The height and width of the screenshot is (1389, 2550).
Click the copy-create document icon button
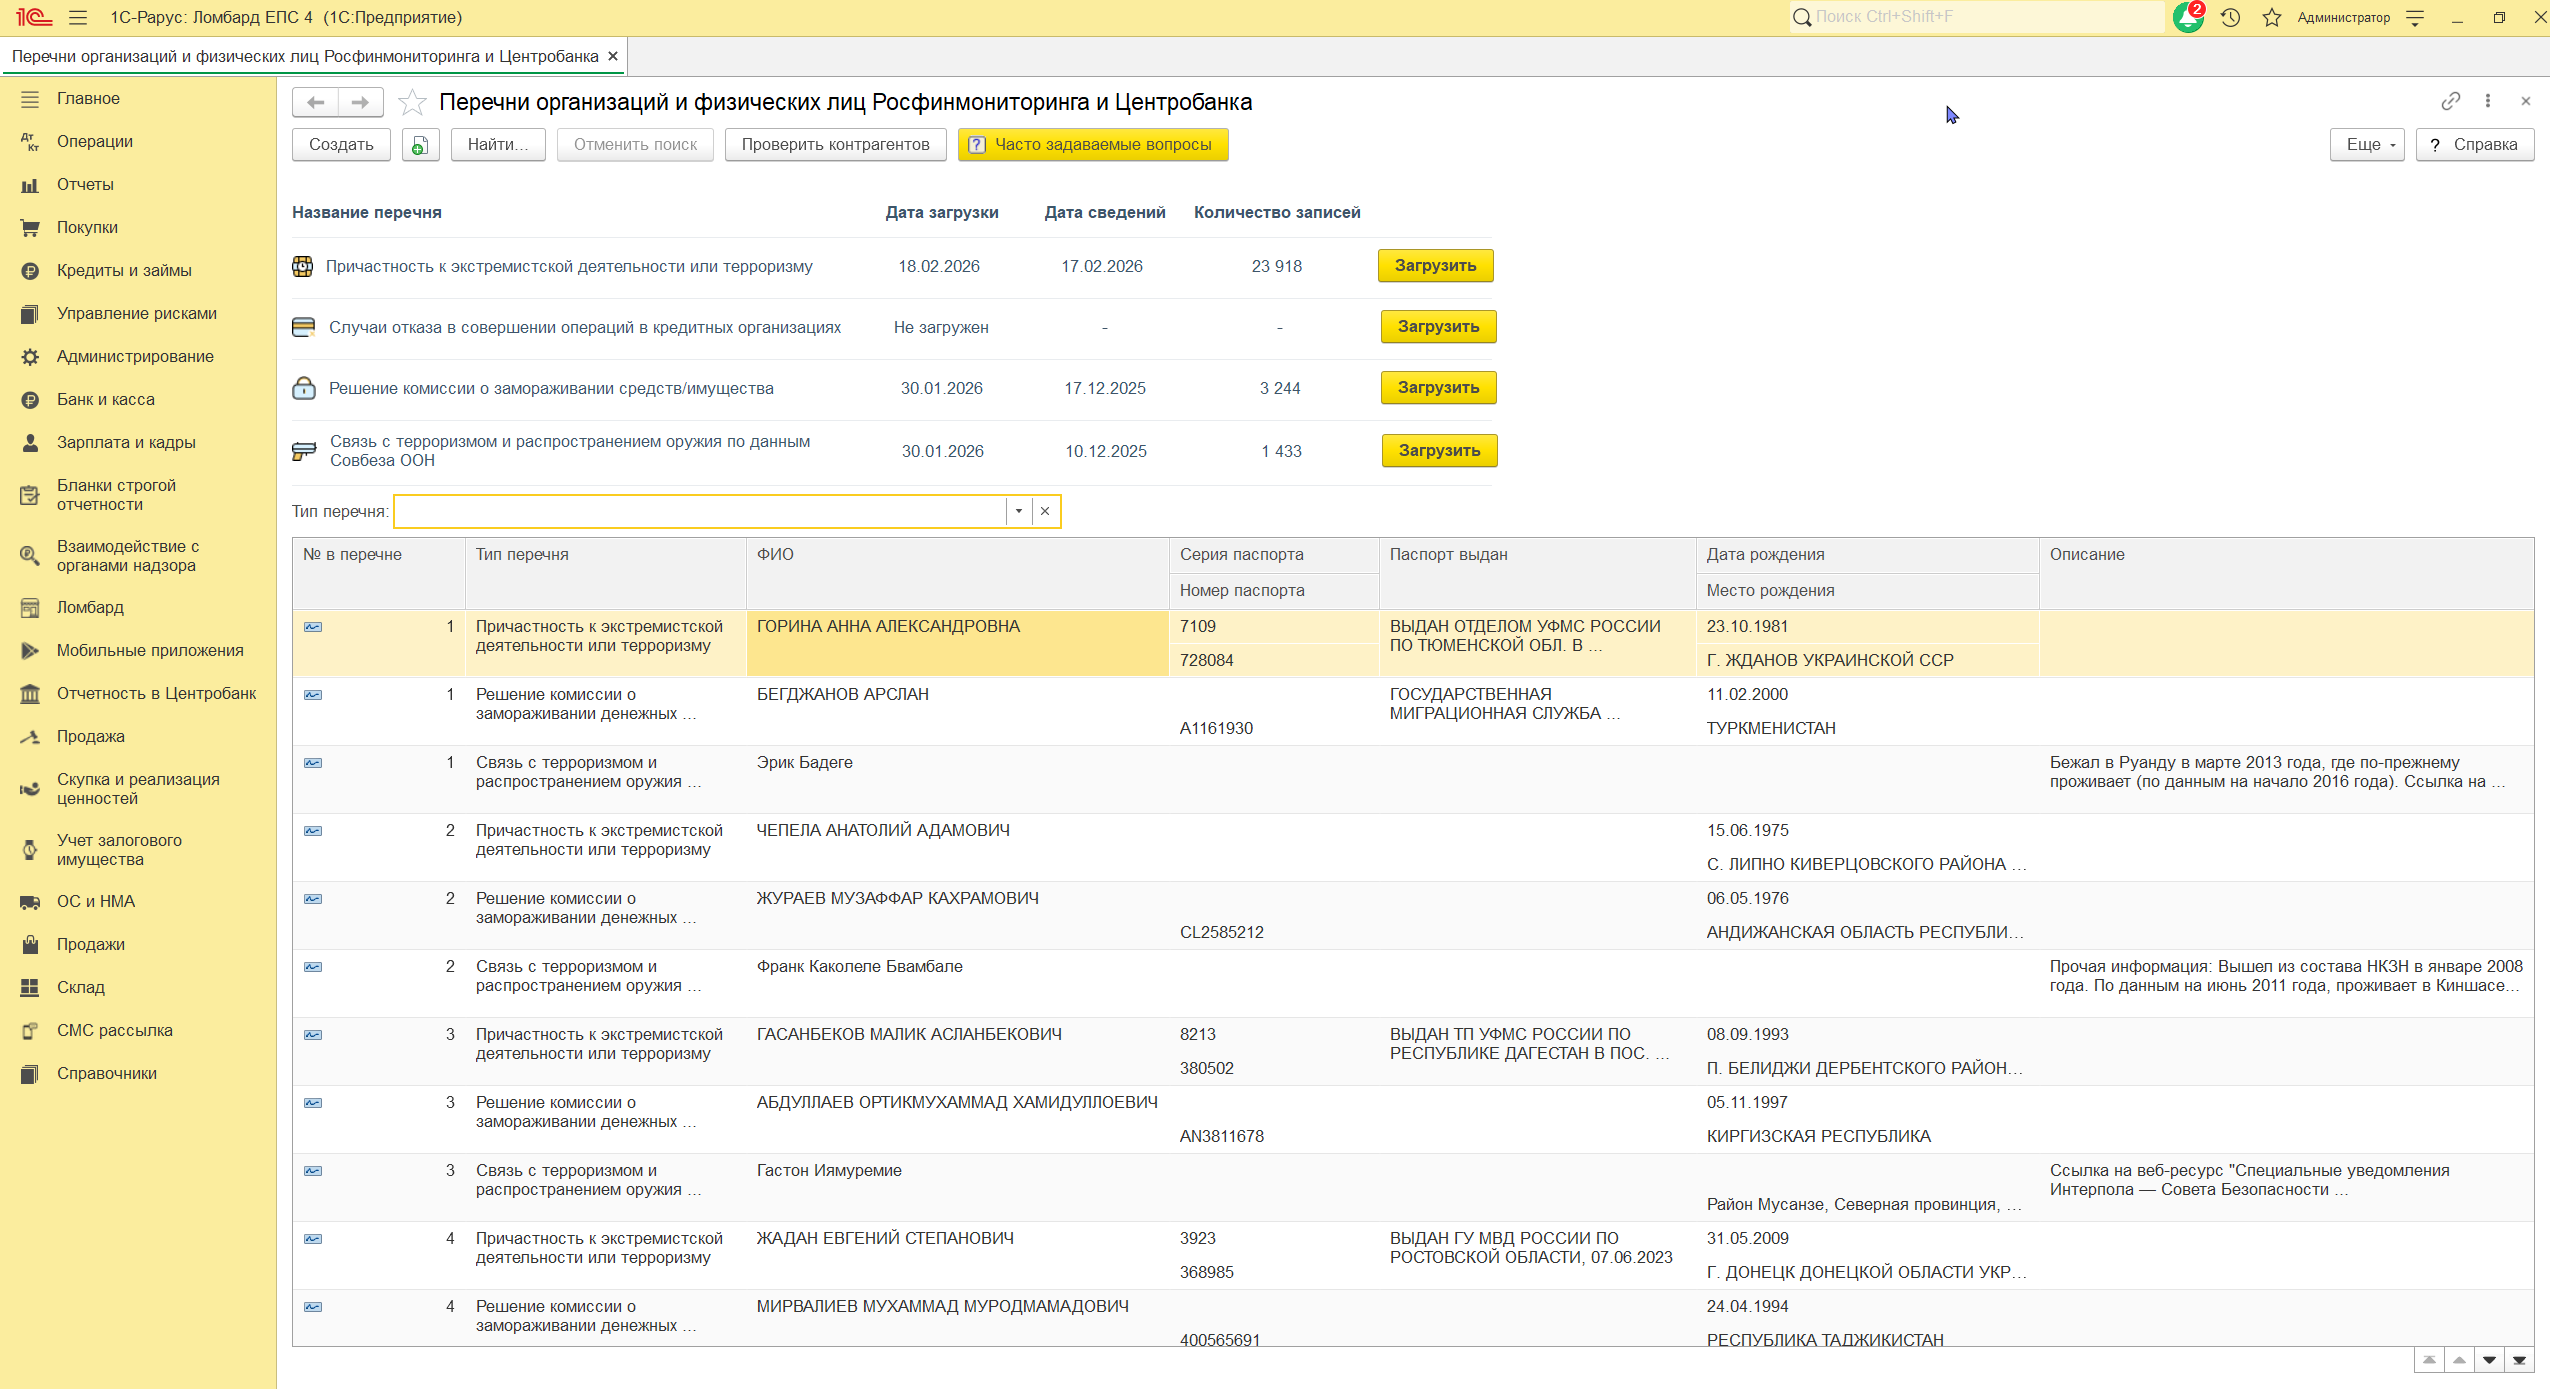click(x=420, y=145)
